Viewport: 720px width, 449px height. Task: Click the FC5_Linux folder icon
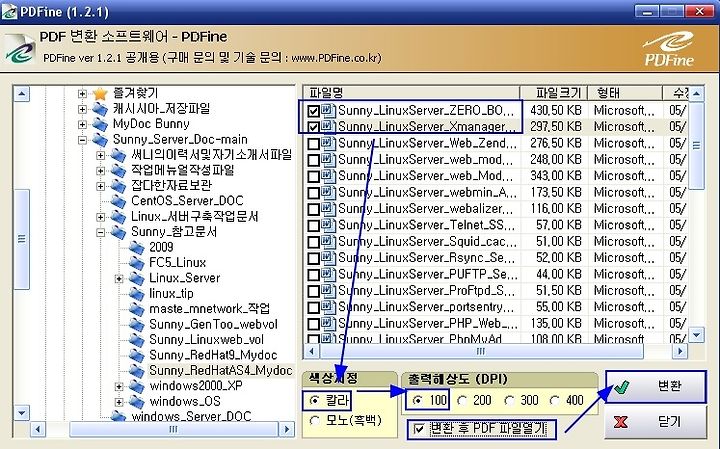[x=136, y=263]
